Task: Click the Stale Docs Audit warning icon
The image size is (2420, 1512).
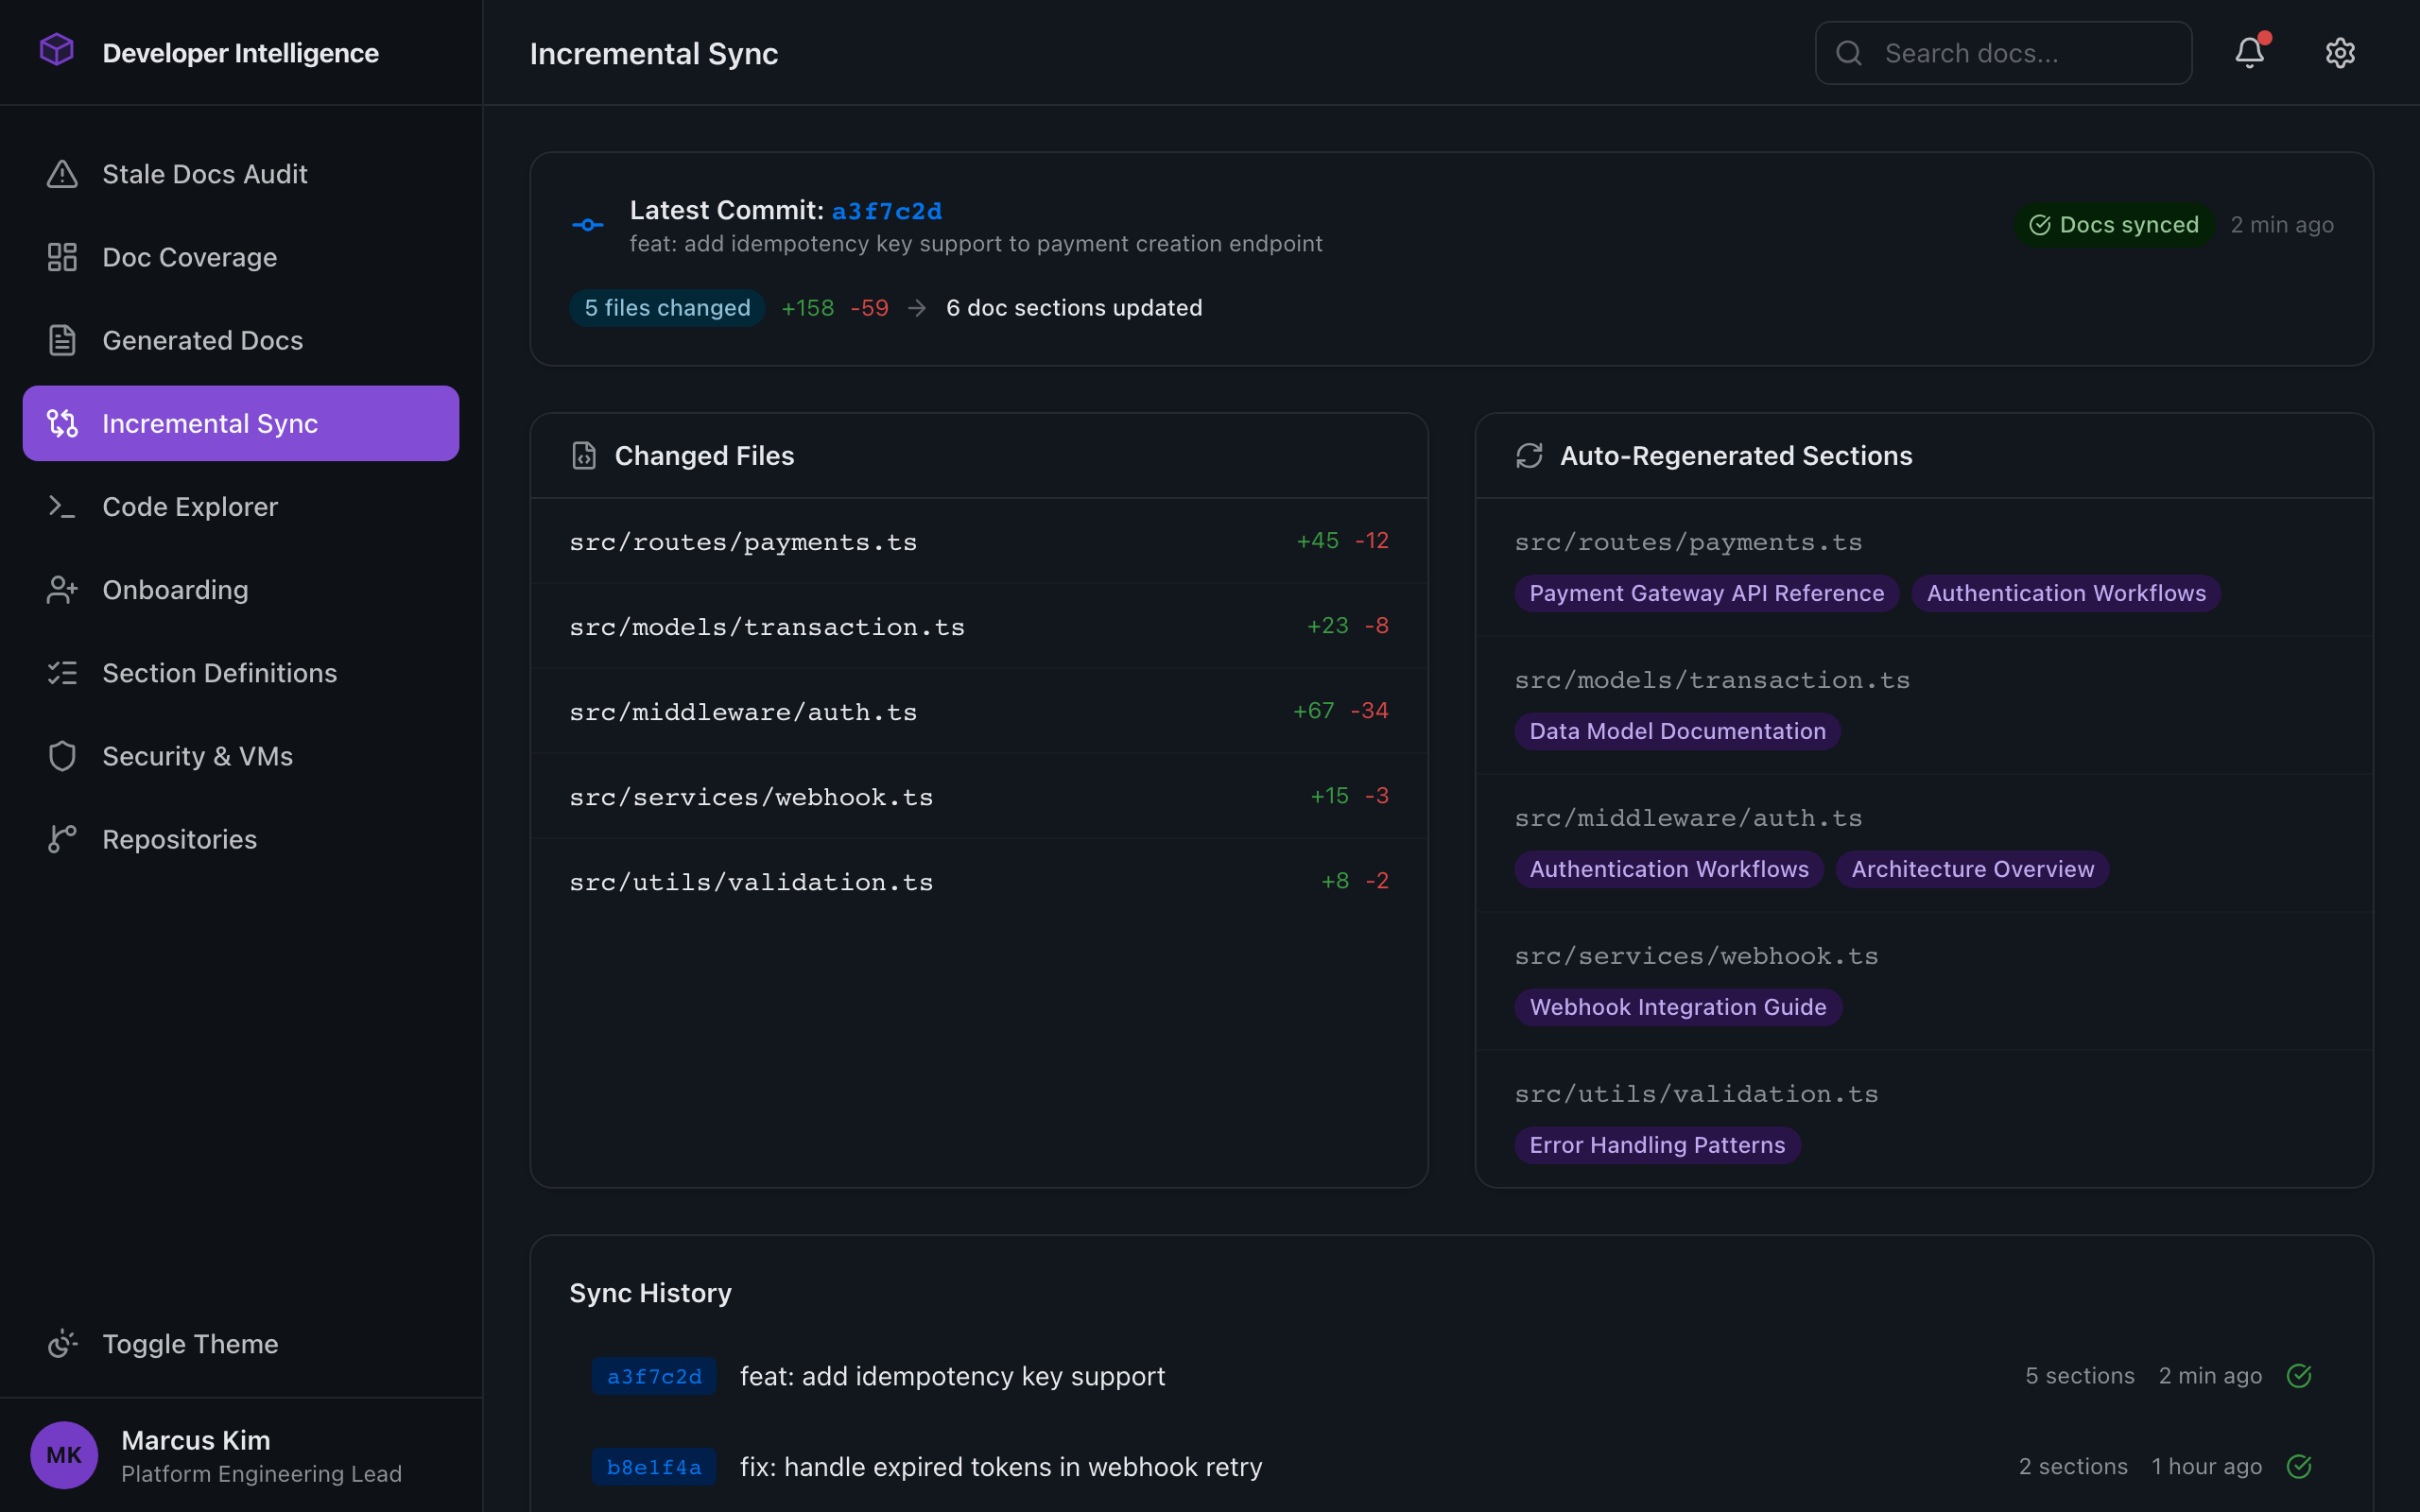Action: coord(63,173)
